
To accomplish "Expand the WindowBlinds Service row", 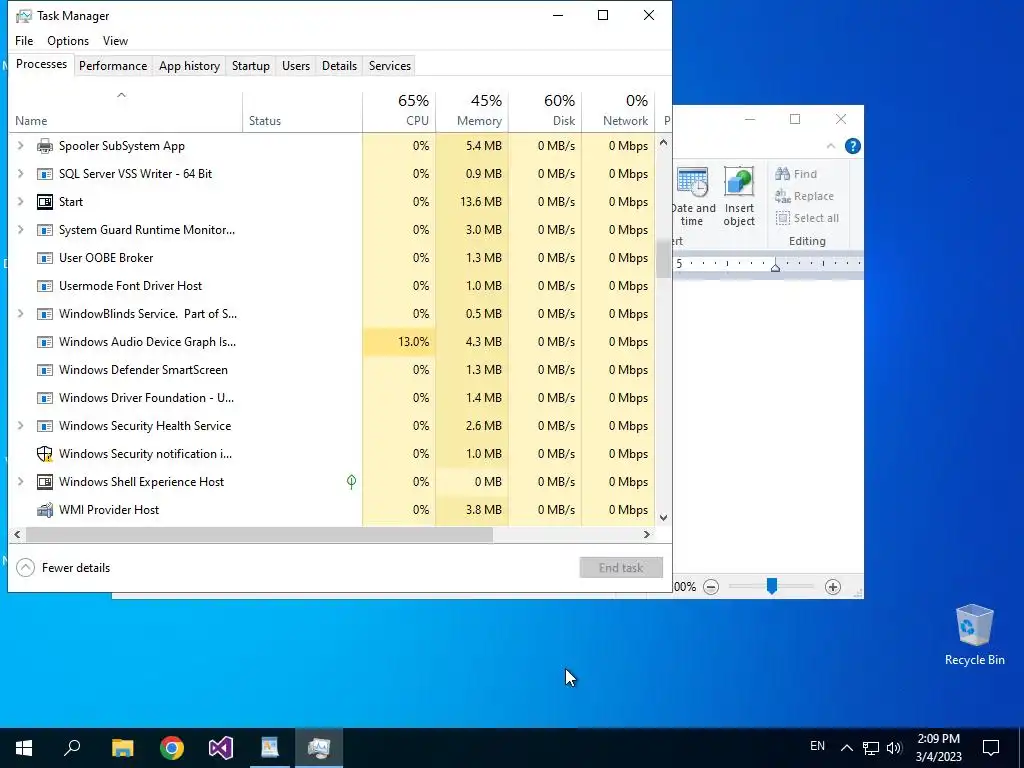I will 20,314.
